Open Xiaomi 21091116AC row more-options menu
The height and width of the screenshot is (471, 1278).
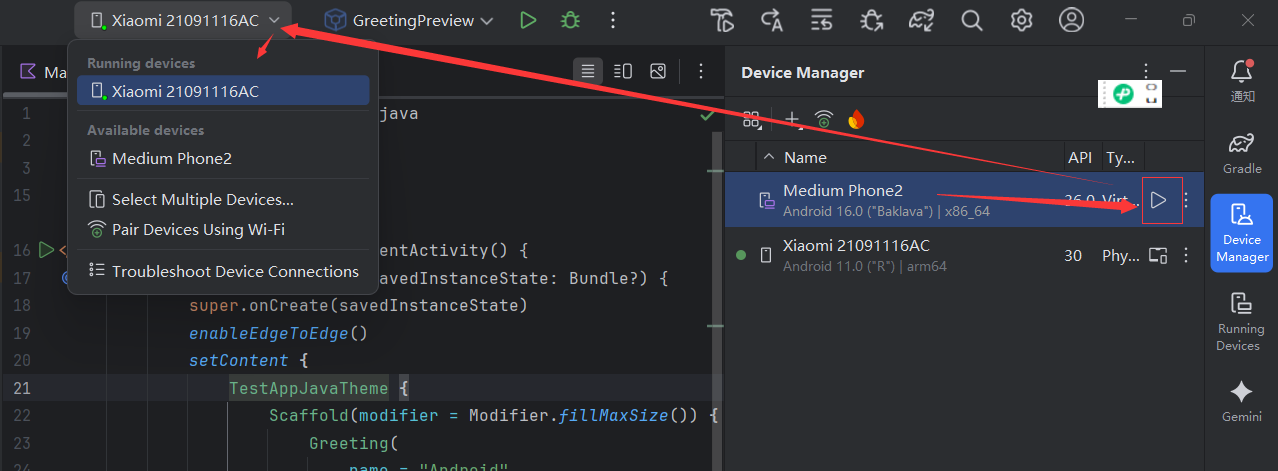(1187, 255)
